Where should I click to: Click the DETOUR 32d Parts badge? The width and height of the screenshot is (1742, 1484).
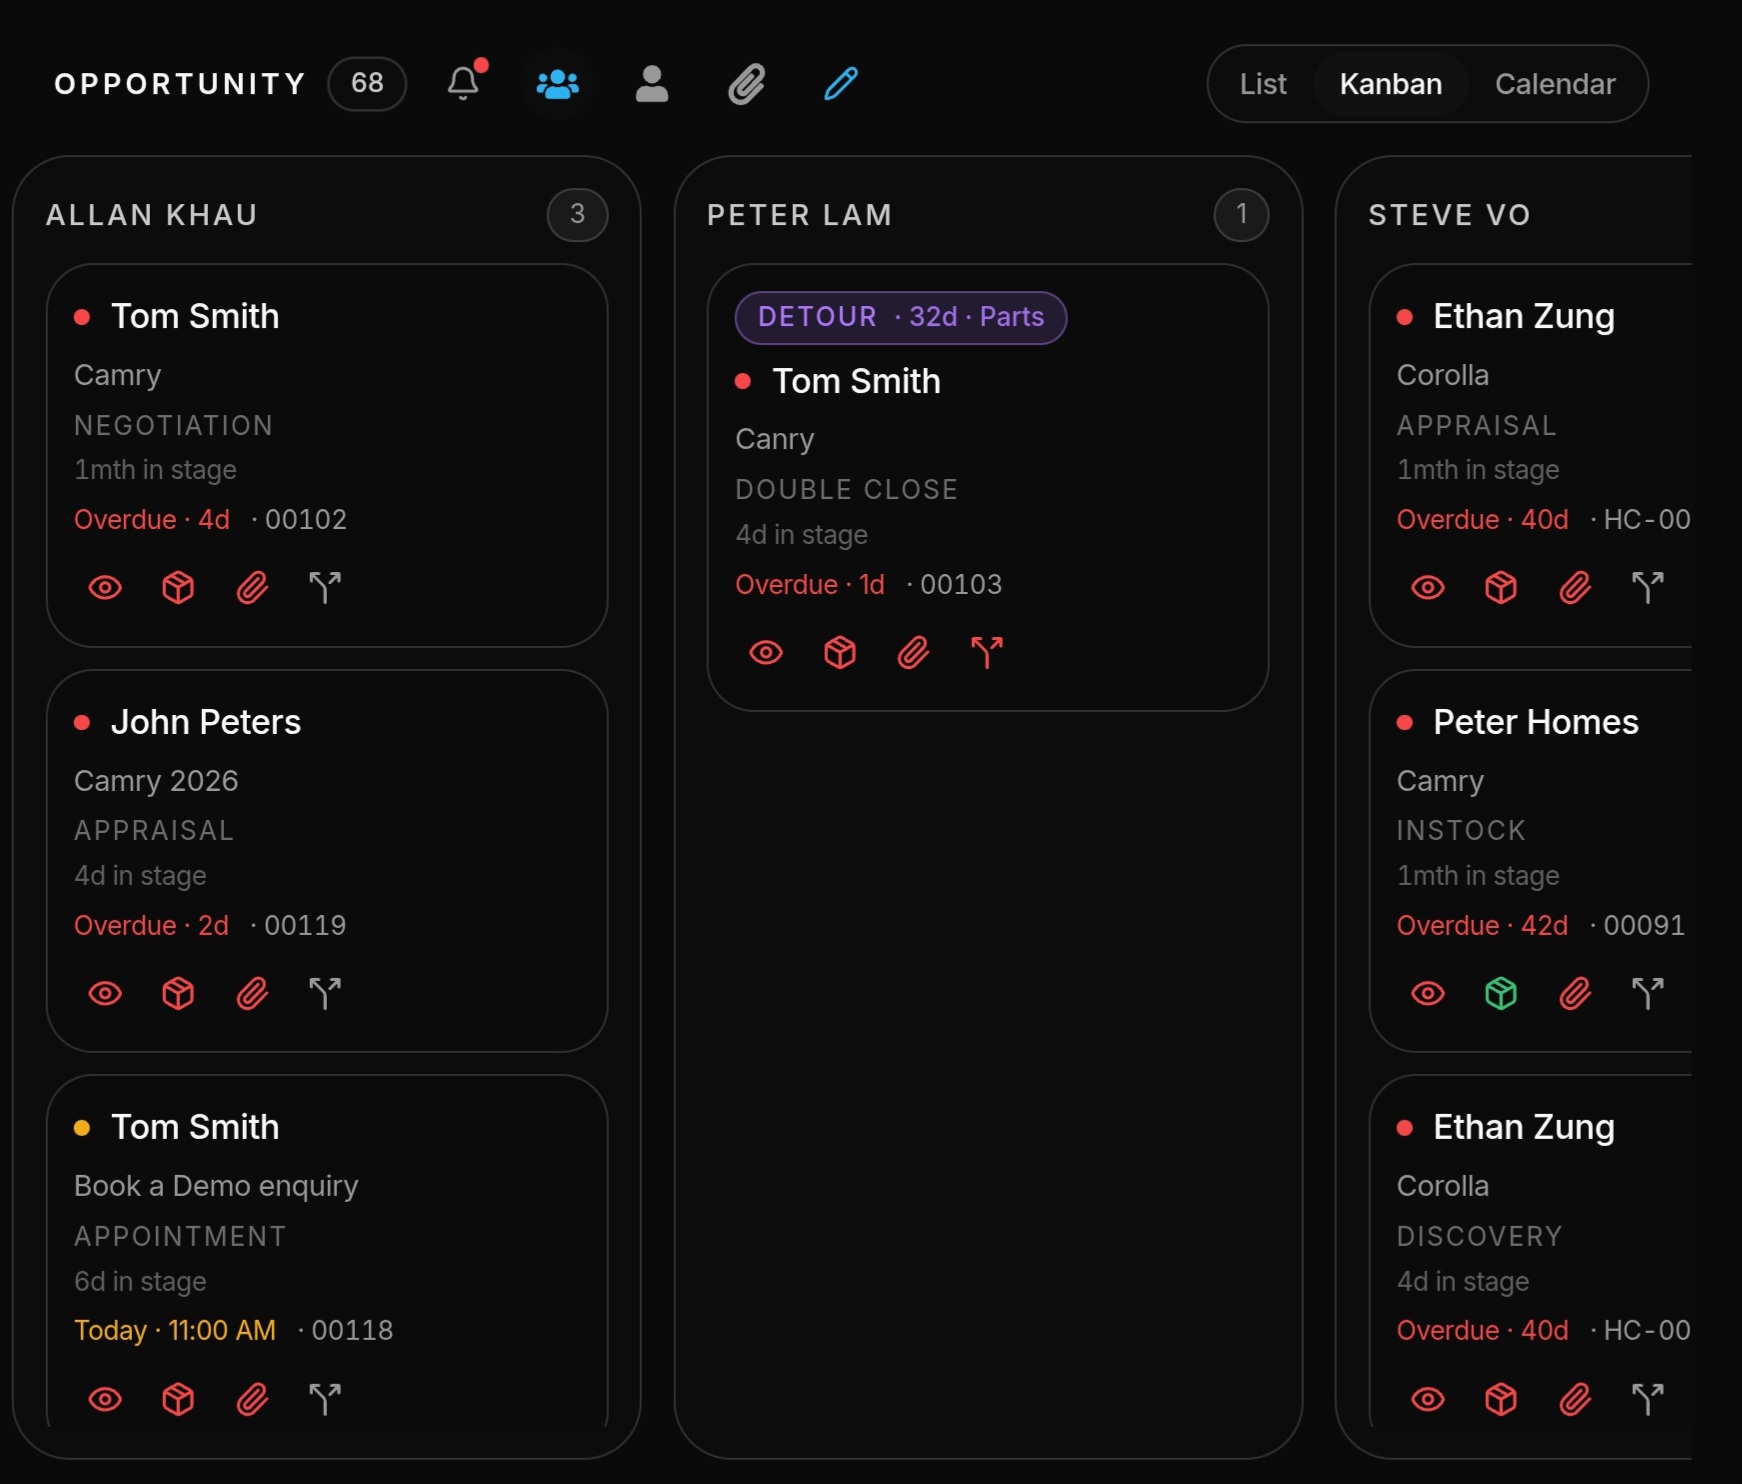click(901, 318)
